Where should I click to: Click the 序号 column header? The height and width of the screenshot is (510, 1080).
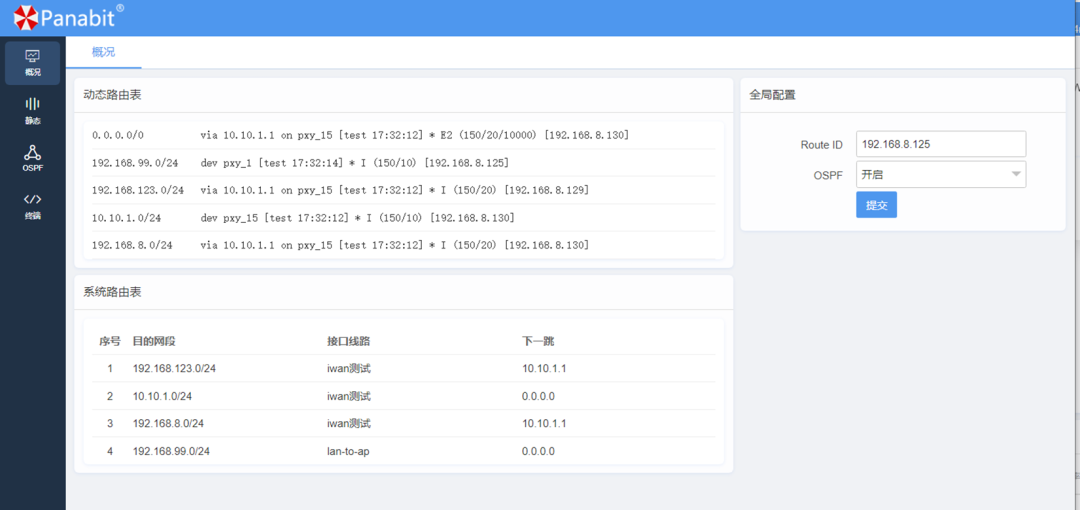click(110, 341)
